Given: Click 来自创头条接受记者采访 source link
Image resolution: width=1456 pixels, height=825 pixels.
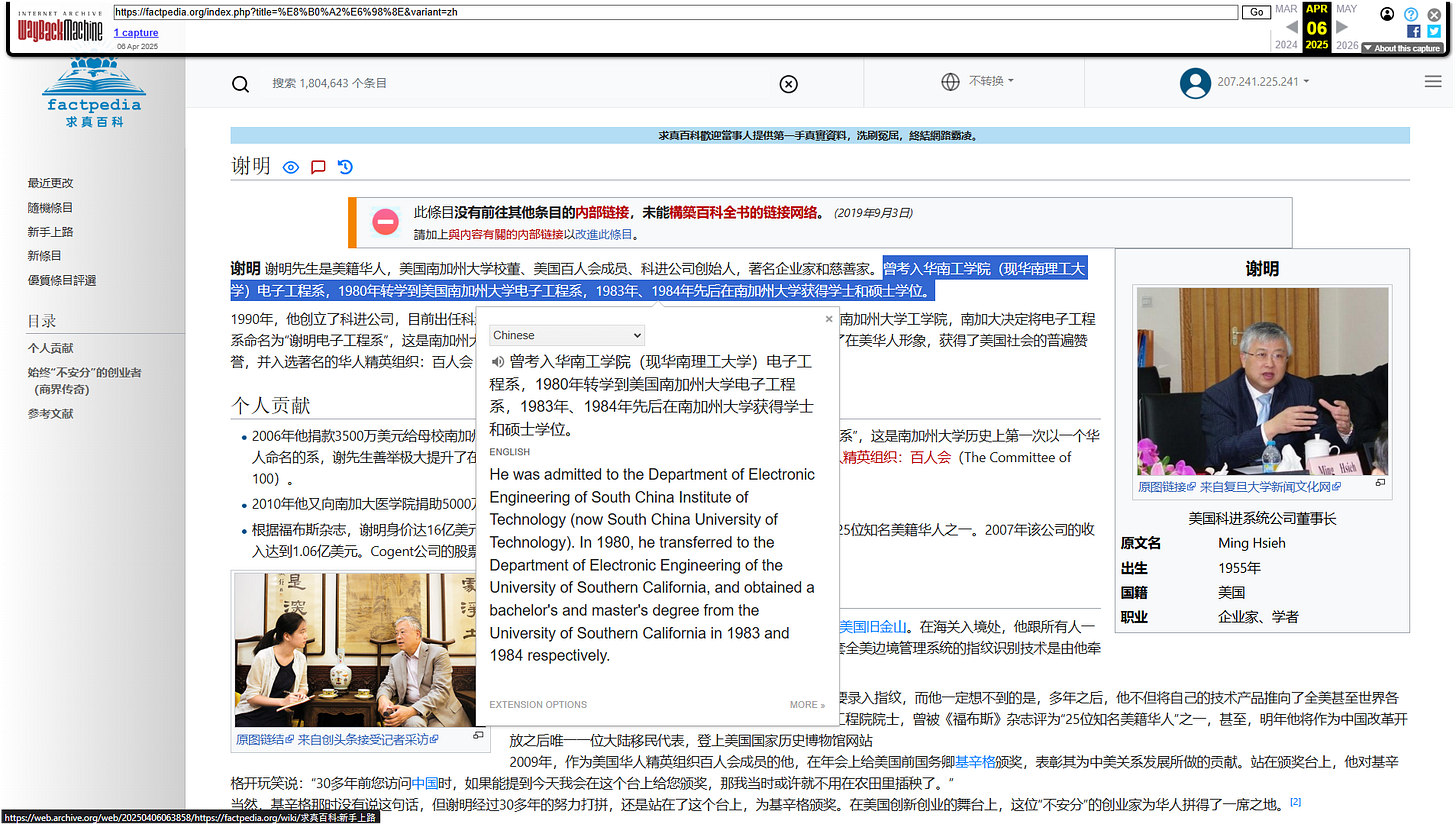Looking at the screenshot, I should pos(367,740).
